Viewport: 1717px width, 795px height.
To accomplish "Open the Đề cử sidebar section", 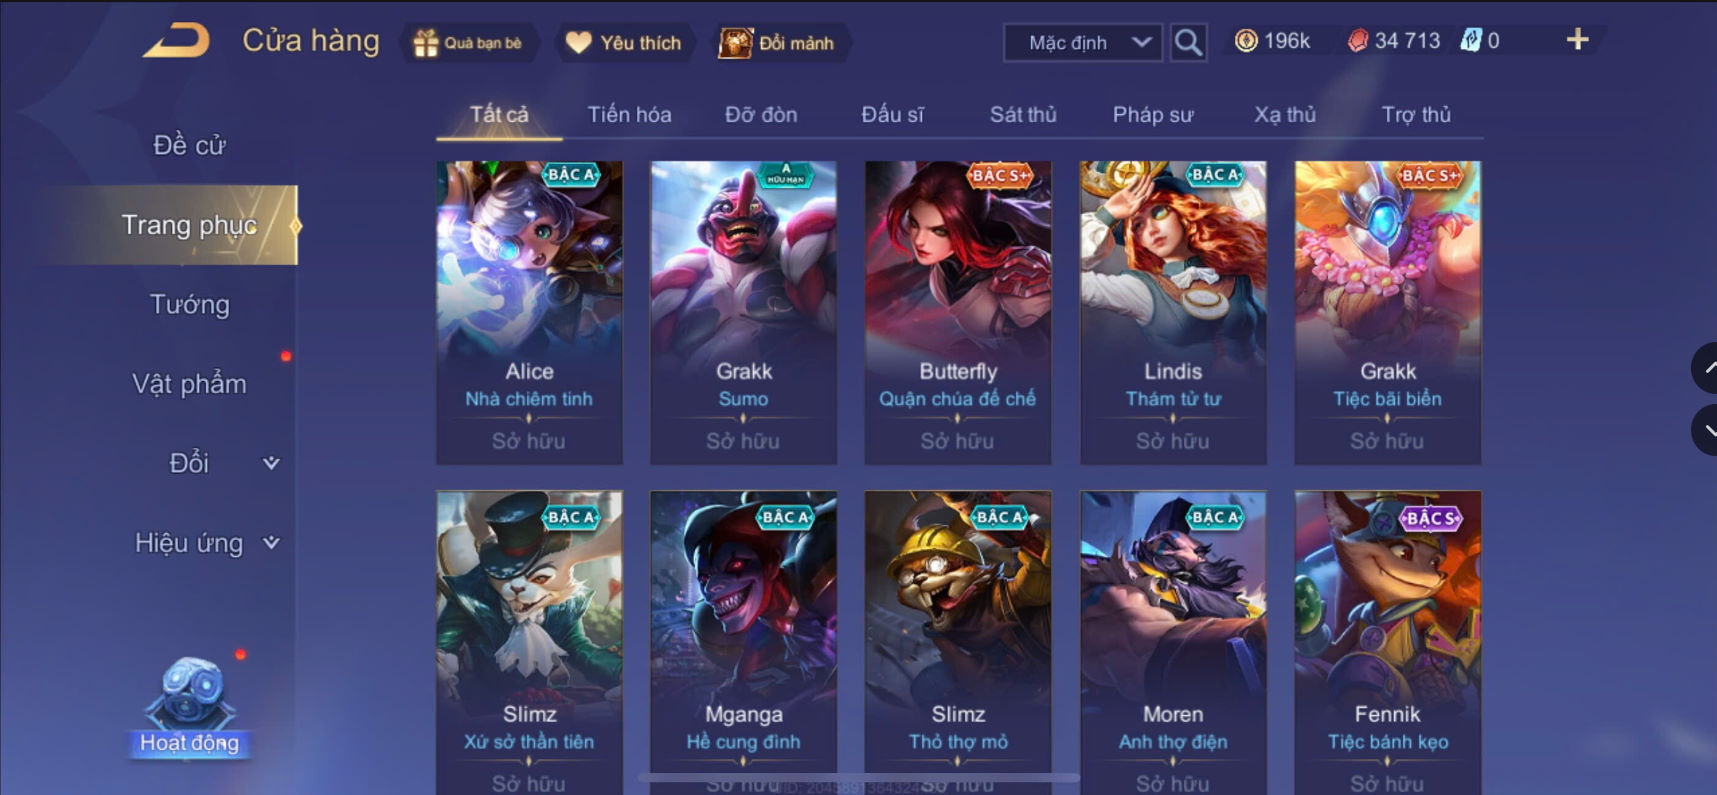I will (189, 145).
